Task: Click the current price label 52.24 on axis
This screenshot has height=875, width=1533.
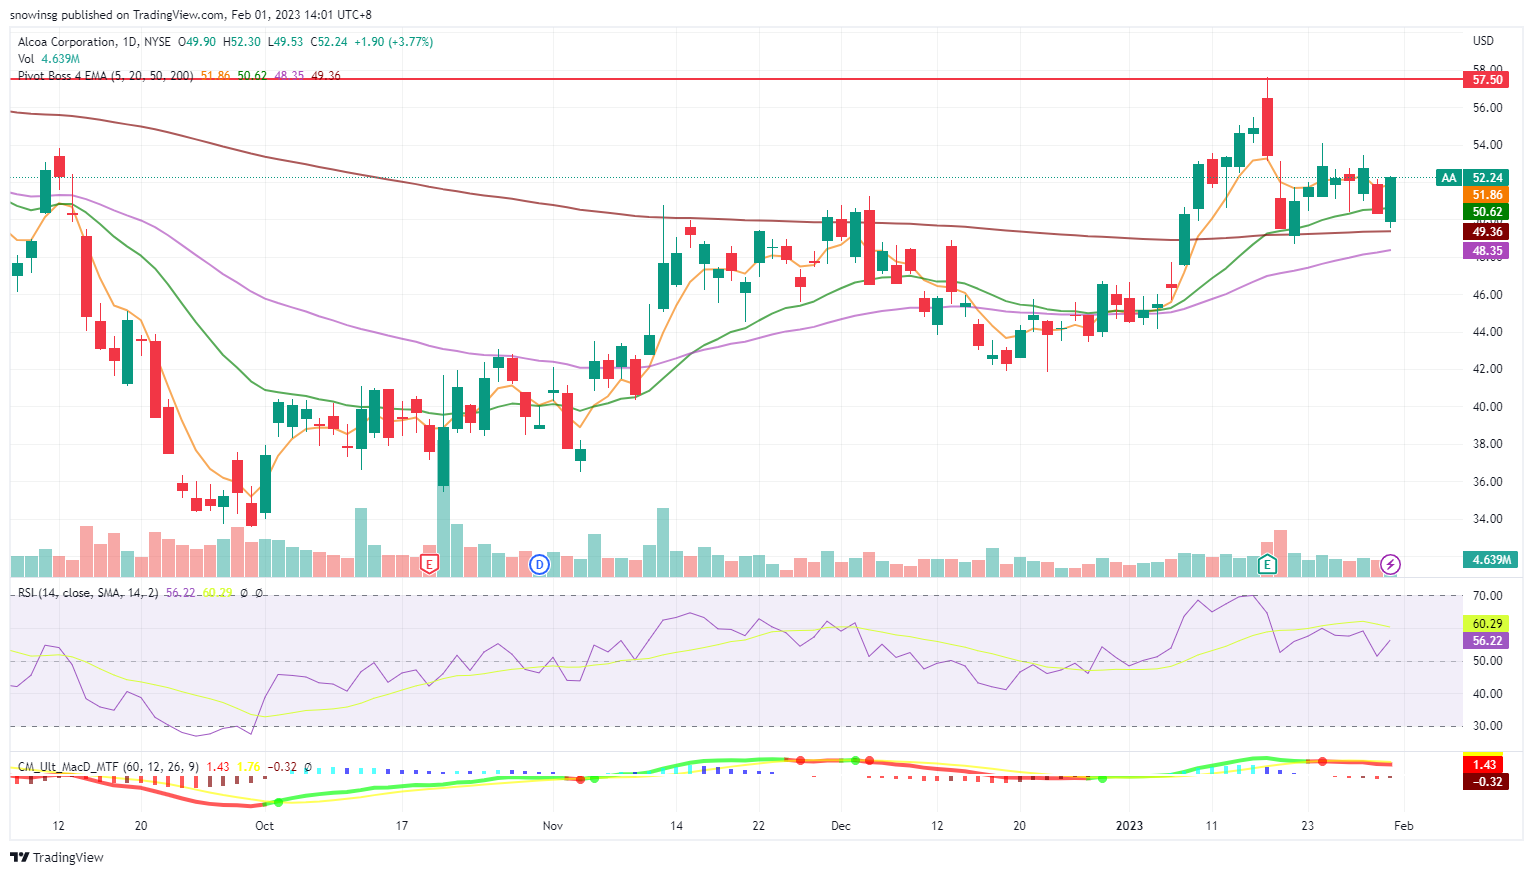Action: coord(1487,178)
